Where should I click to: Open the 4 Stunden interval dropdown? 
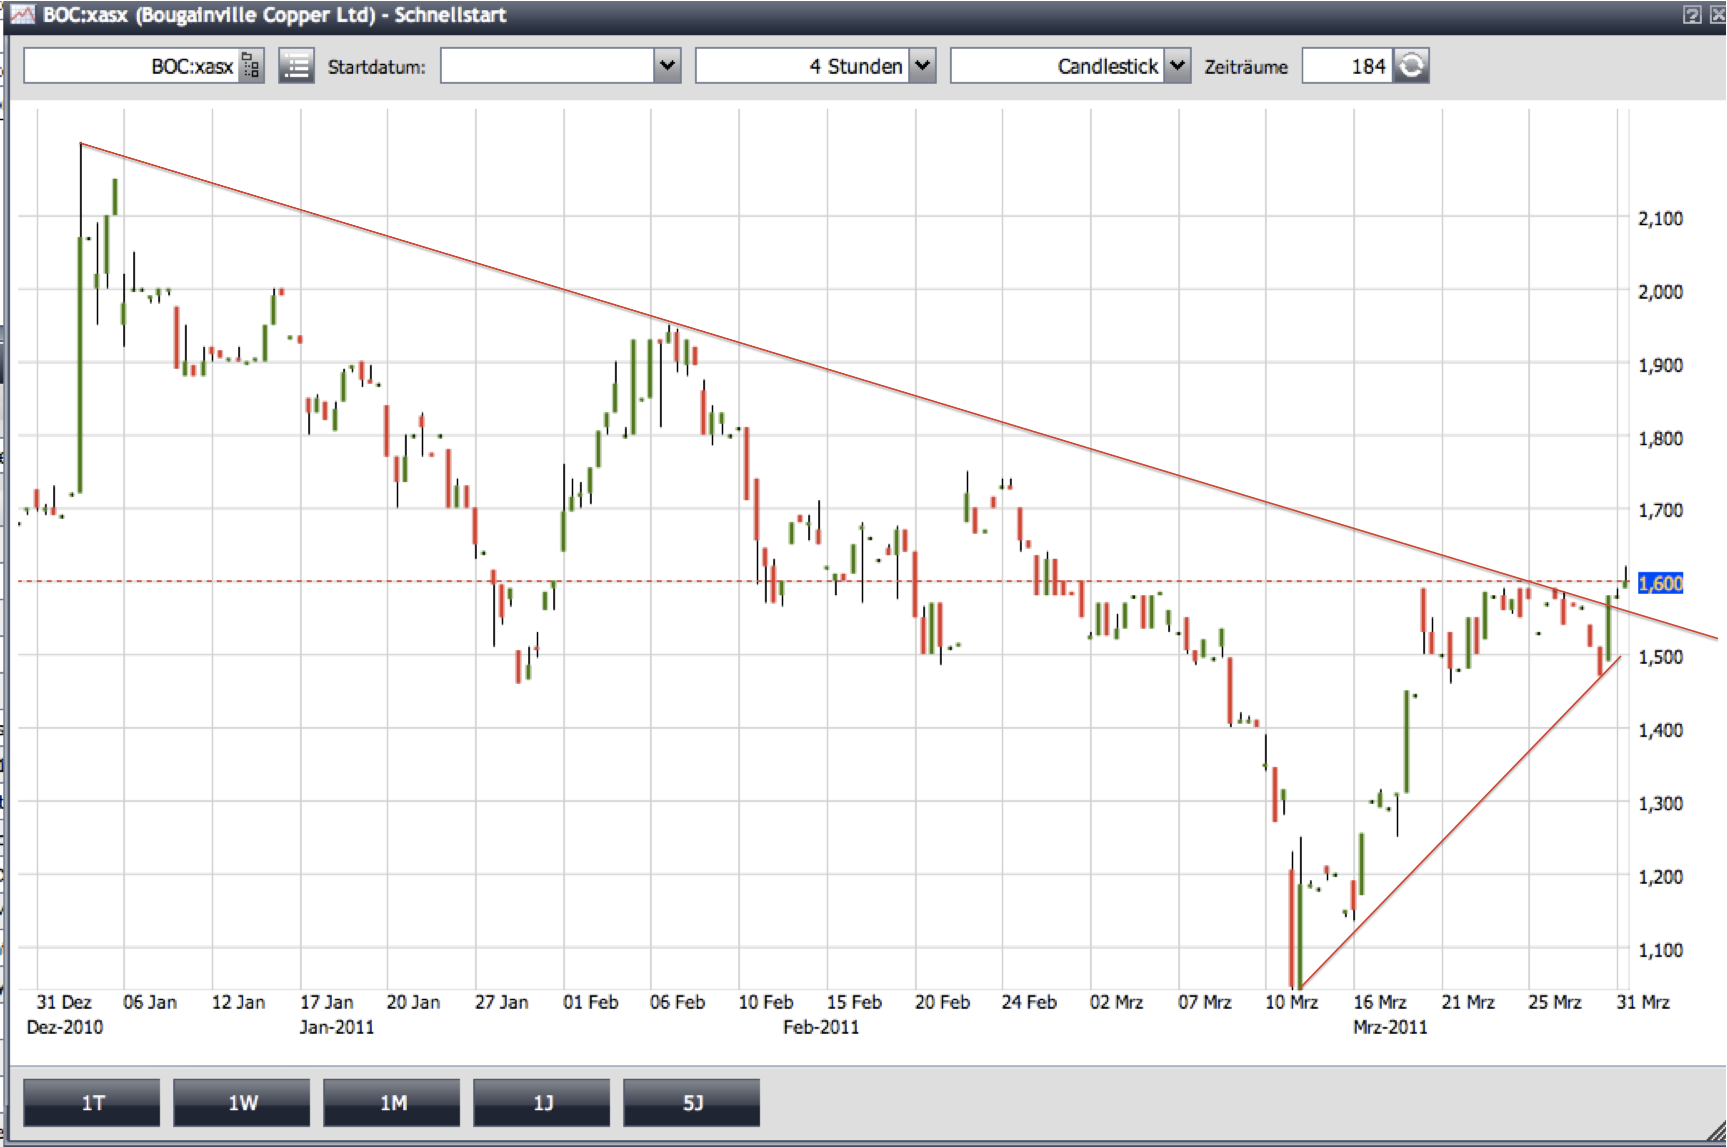pos(922,67)
